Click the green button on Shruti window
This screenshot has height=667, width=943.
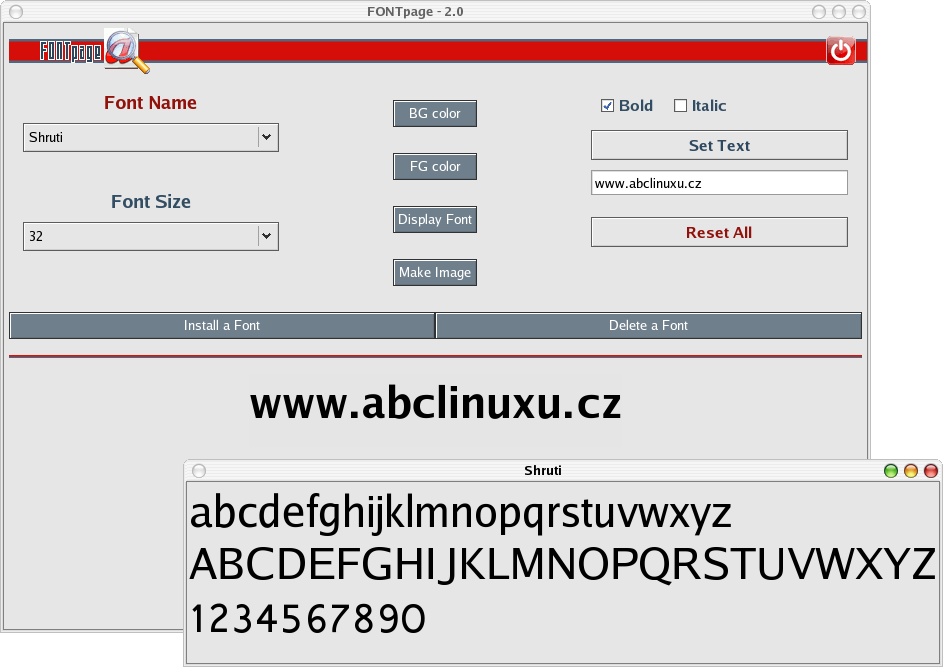coord(891,471)
